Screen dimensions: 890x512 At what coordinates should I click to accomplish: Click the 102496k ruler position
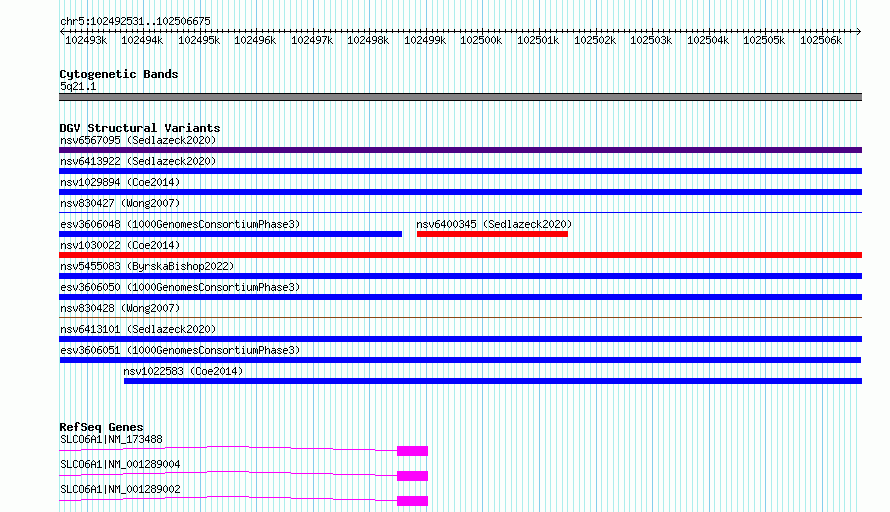pos(255,40)
